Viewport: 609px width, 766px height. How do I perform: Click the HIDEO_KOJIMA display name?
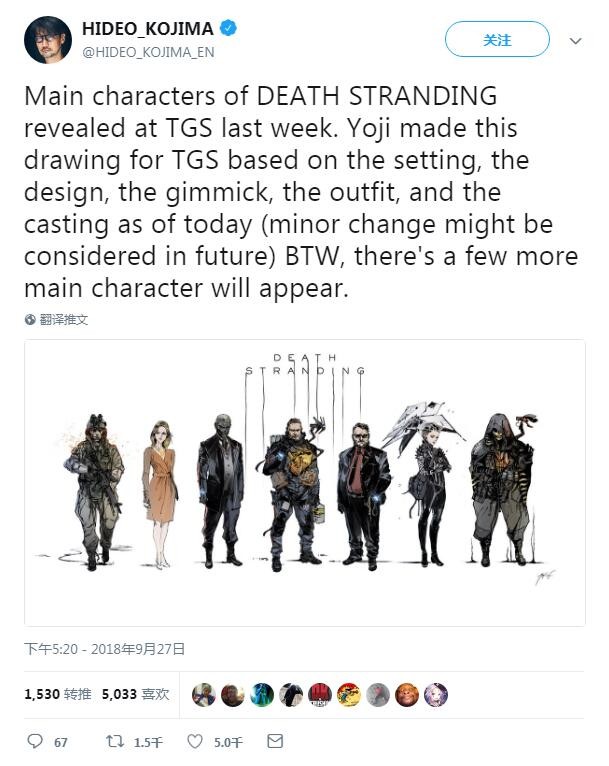click(147, 28)
